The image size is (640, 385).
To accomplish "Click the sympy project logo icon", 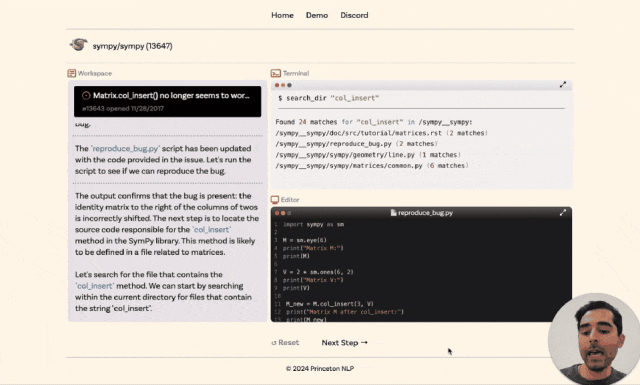I will coord(78,45).
